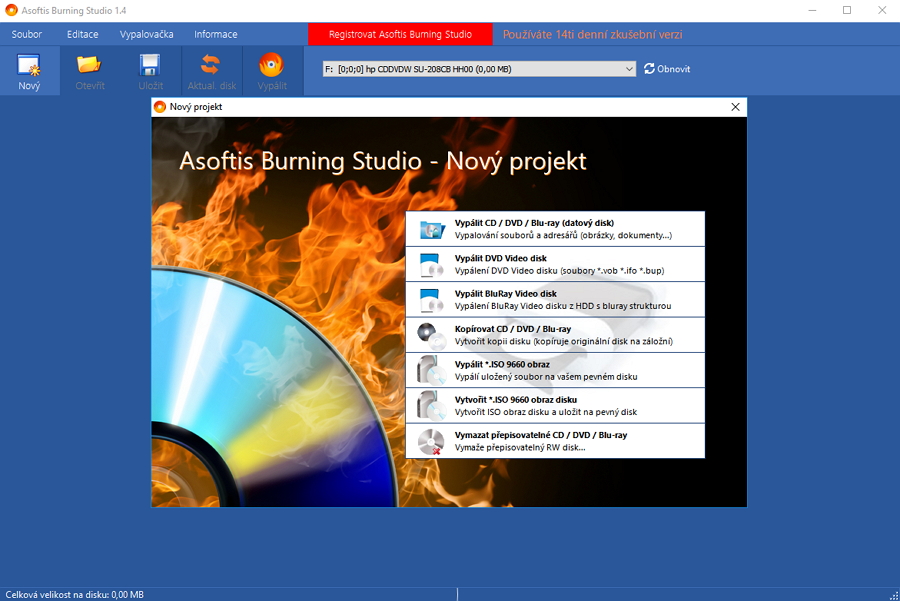This screenshot has width=900, height=601.
Task: Click the Kopírovat CD / DVD / Blu-ray icon
Action: (x=432, y=335)
